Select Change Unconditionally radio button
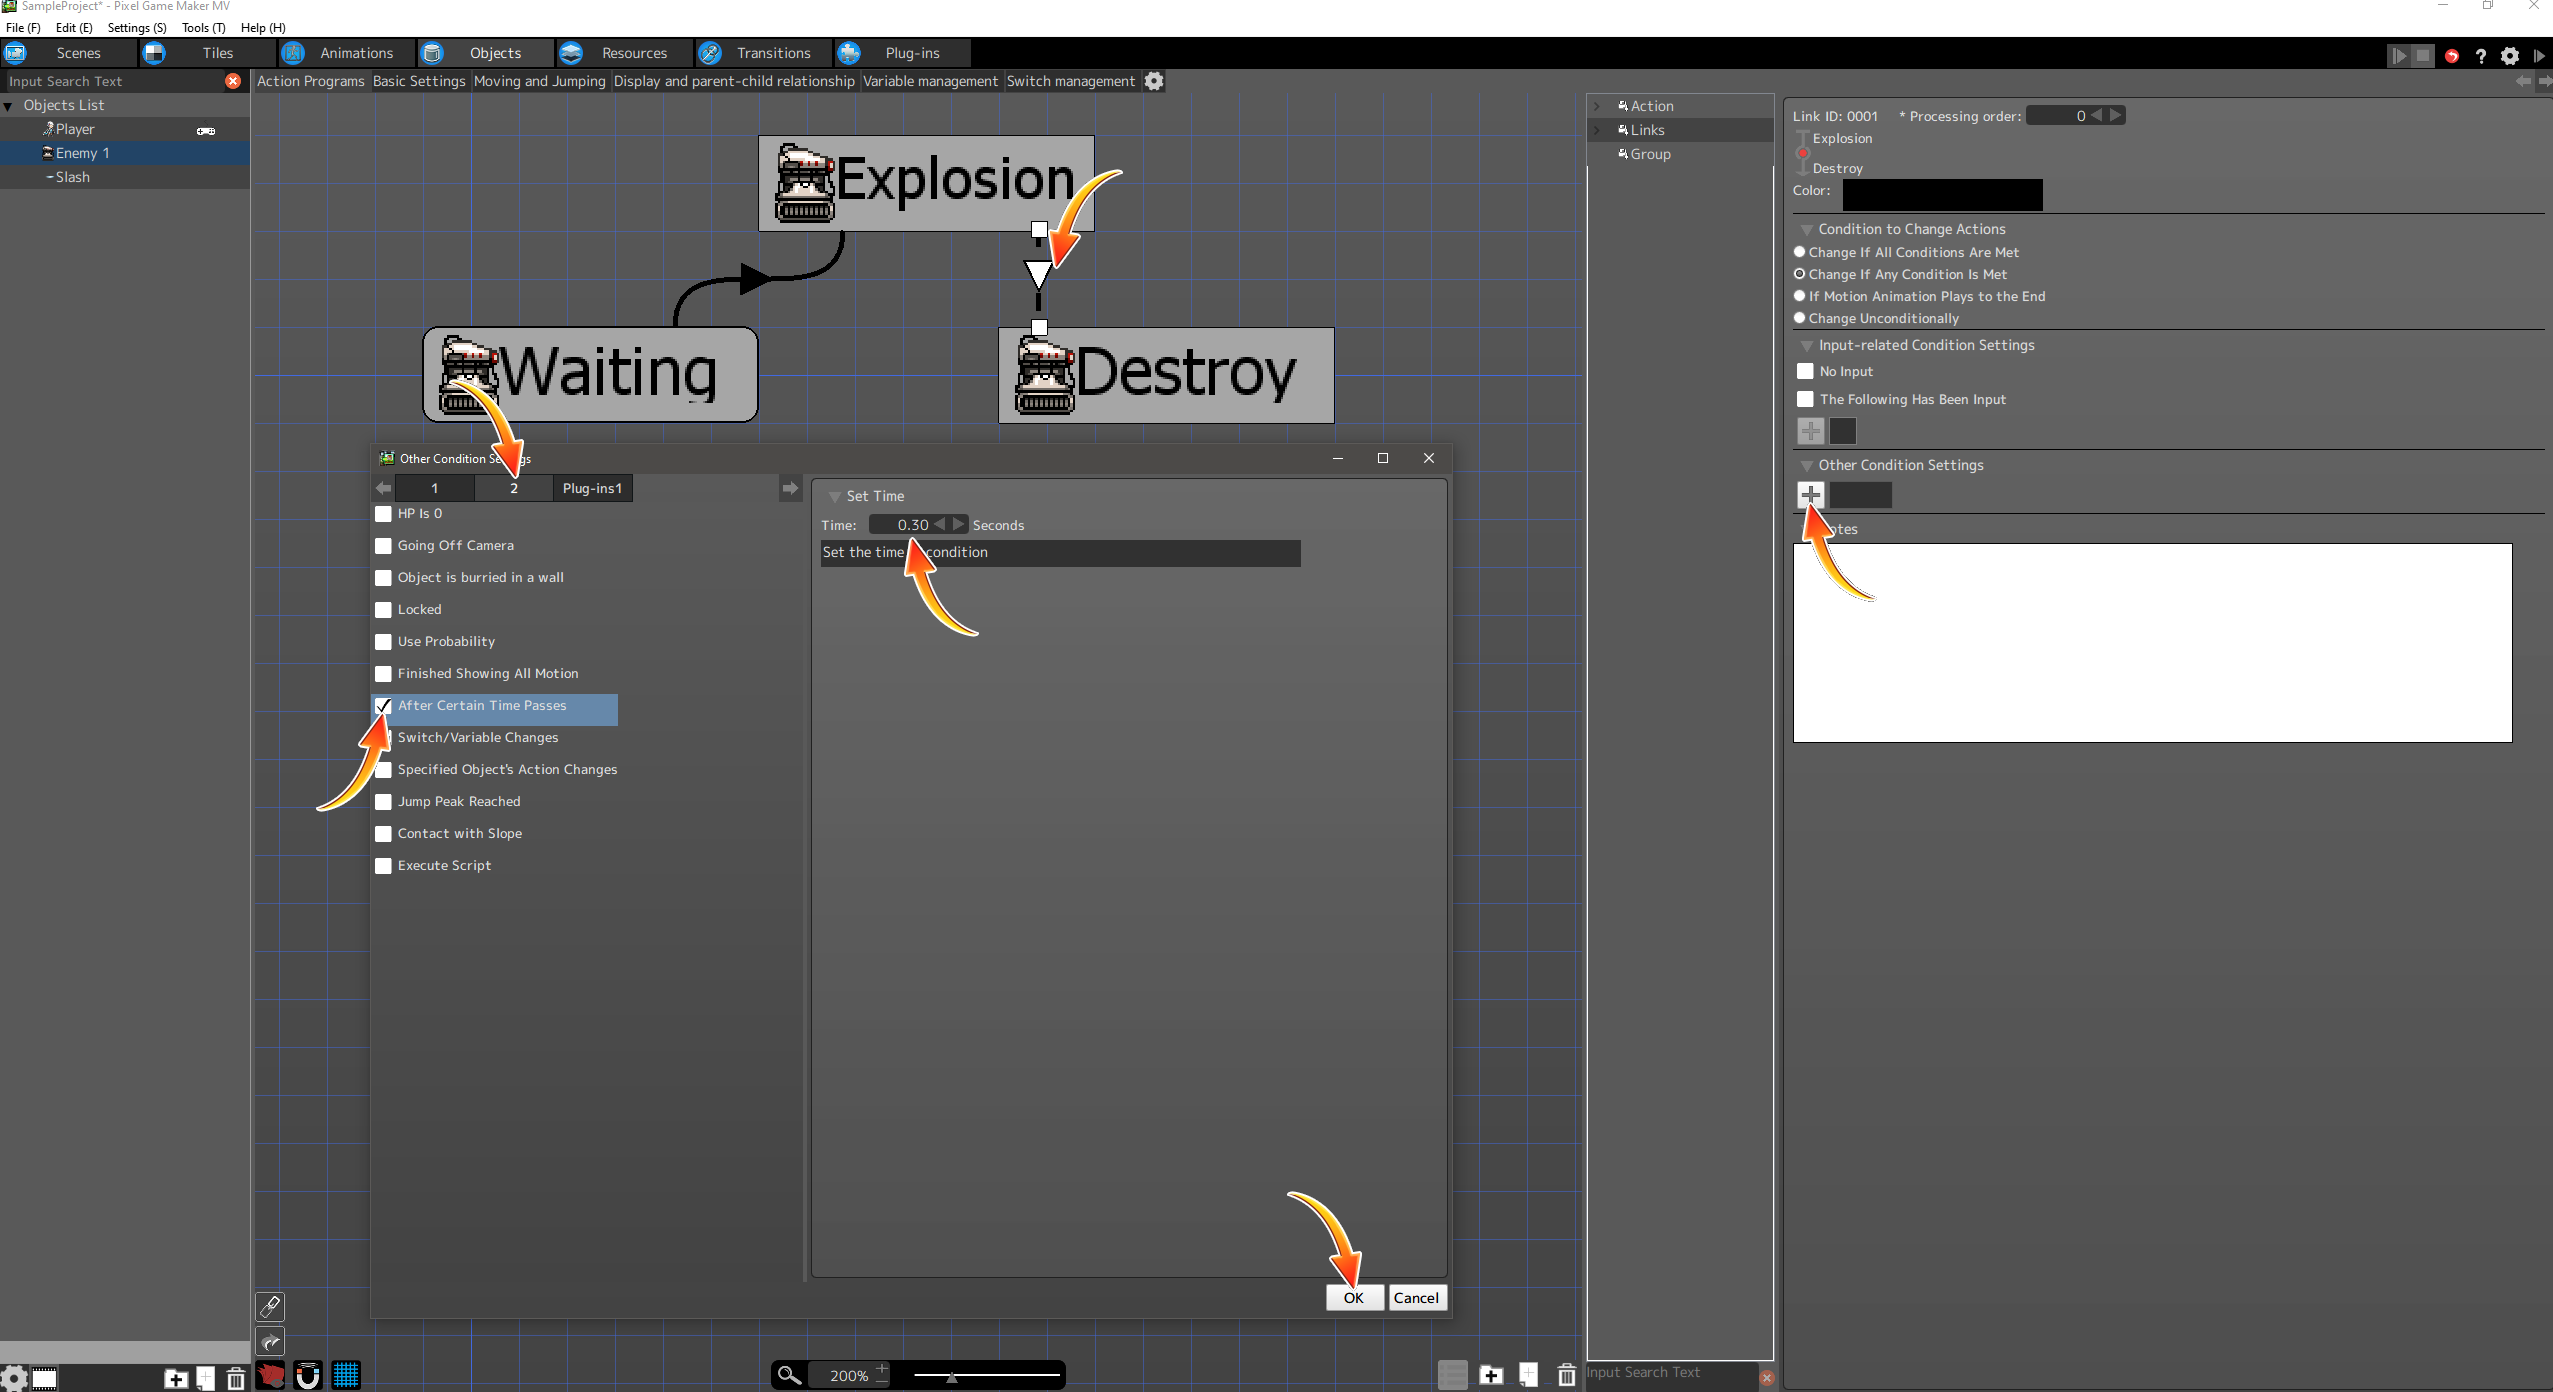This screenshot has width=2553, height=1392. [x=1800, y=318]
